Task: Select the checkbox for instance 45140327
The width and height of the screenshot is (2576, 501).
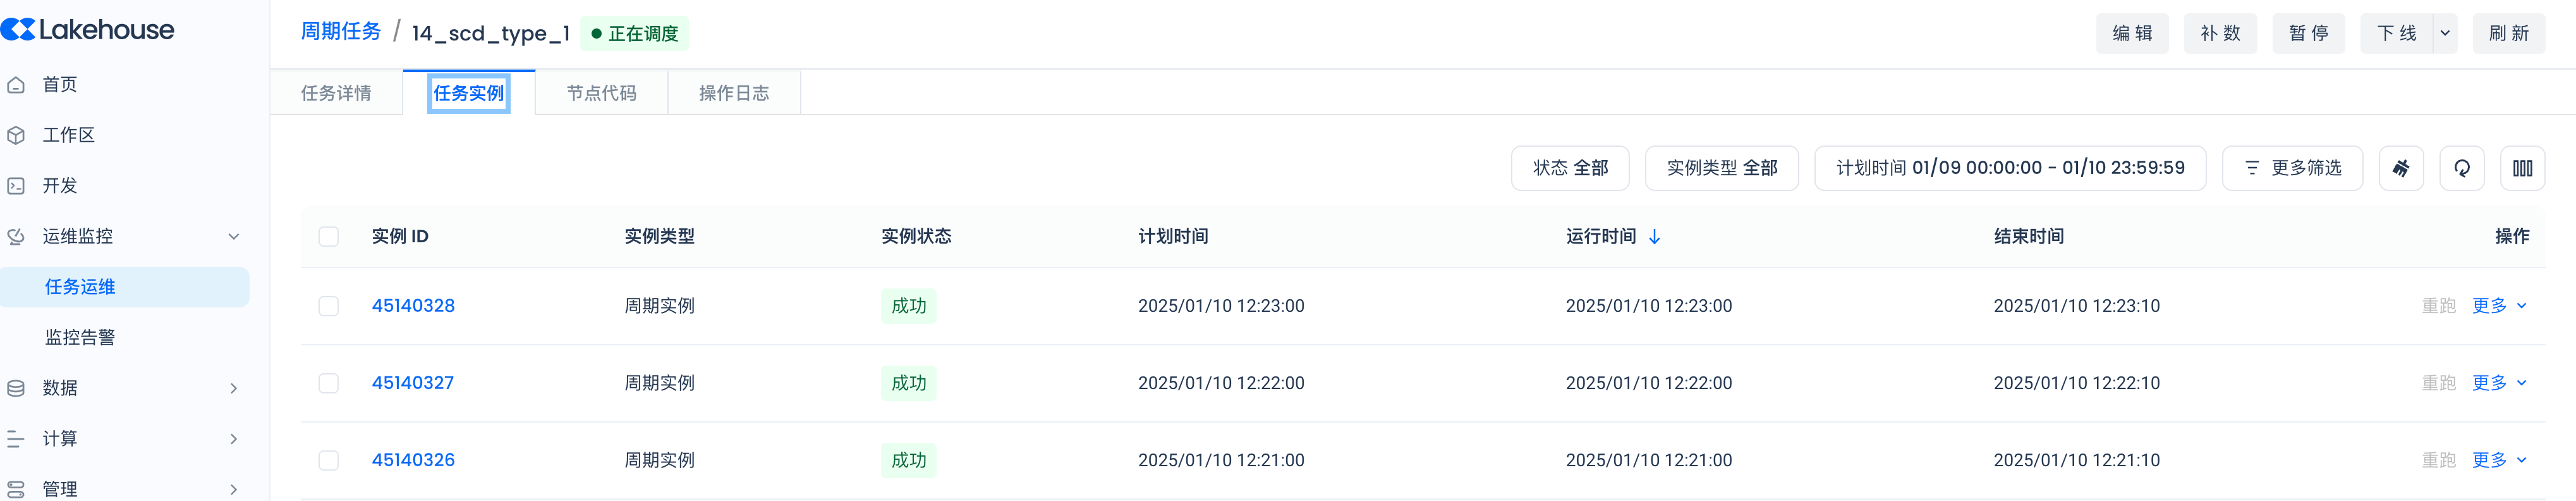Action: pyautogui.click(x=328, y=383)
